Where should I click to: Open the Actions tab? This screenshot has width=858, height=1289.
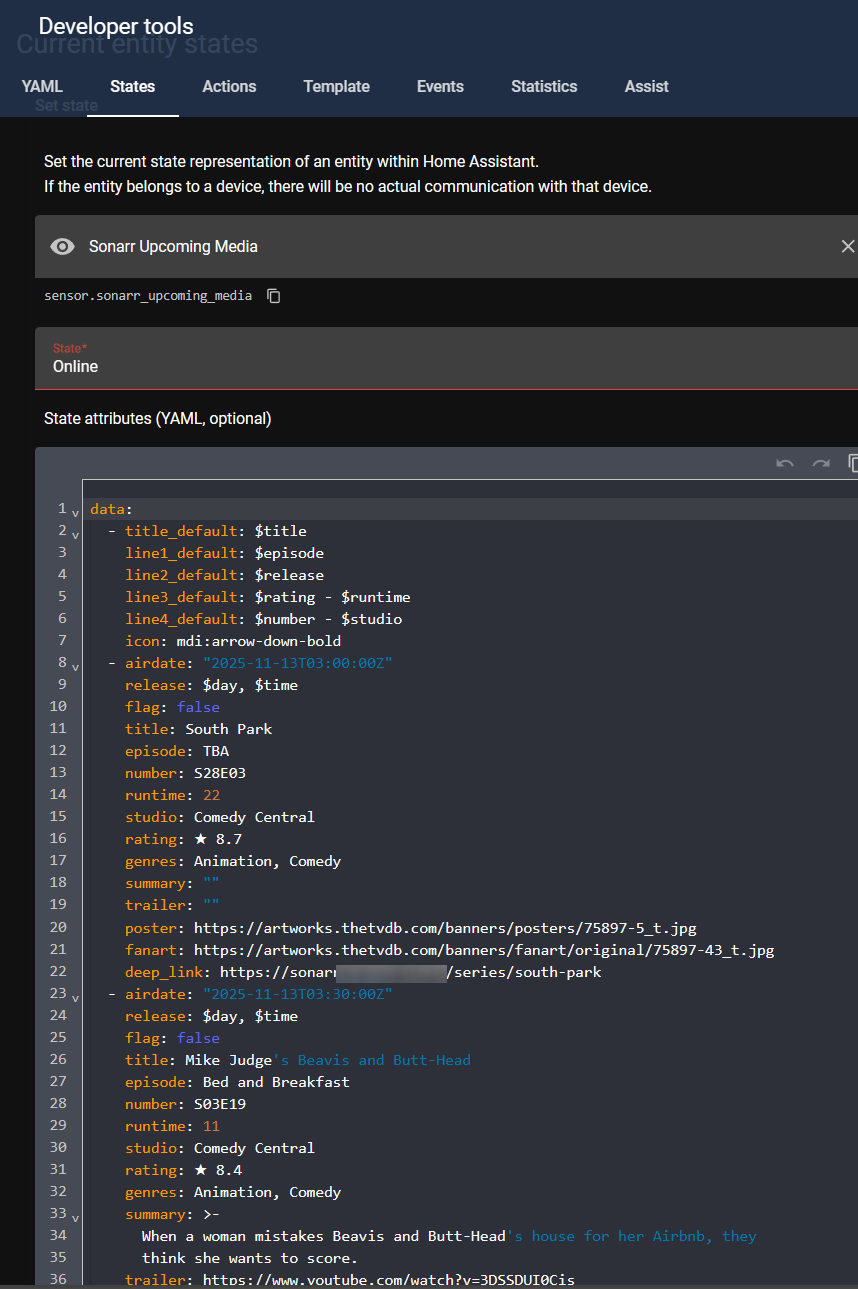[x=229, y=87]
